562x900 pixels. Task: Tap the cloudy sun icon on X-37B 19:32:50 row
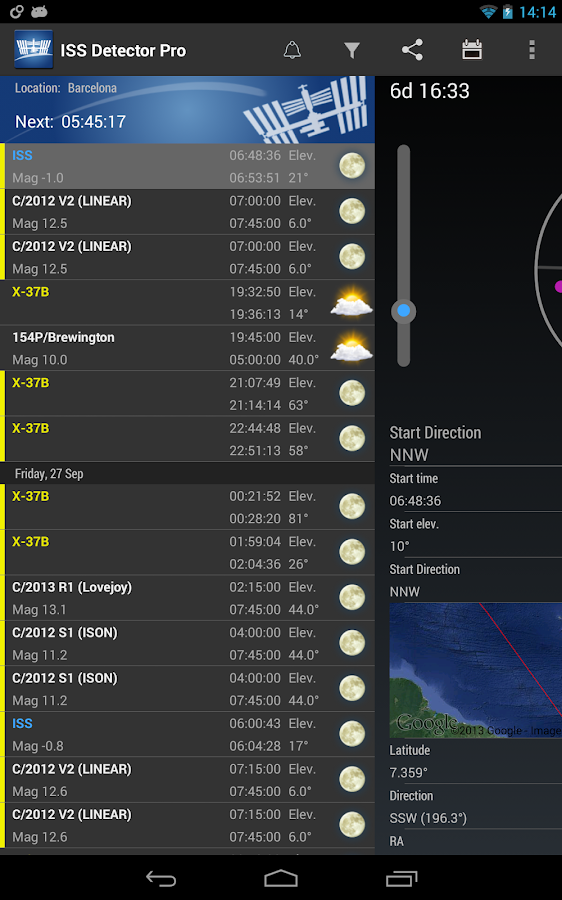coord(351,302)
